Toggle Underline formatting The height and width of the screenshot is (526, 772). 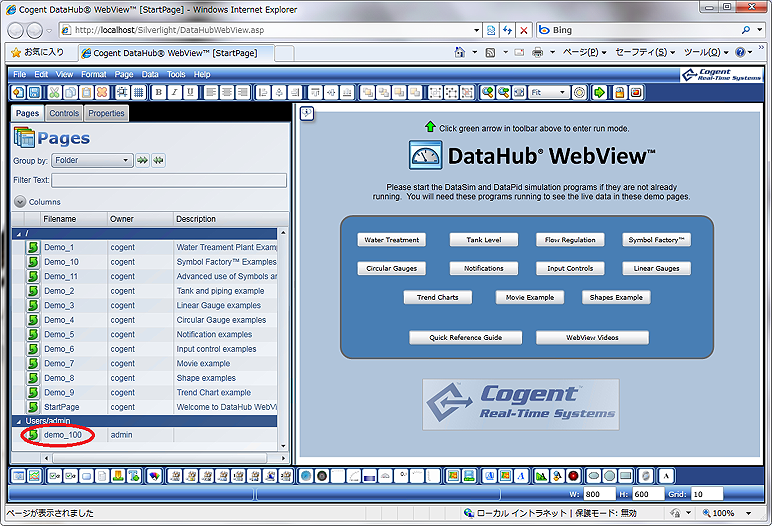pos(191,92)
